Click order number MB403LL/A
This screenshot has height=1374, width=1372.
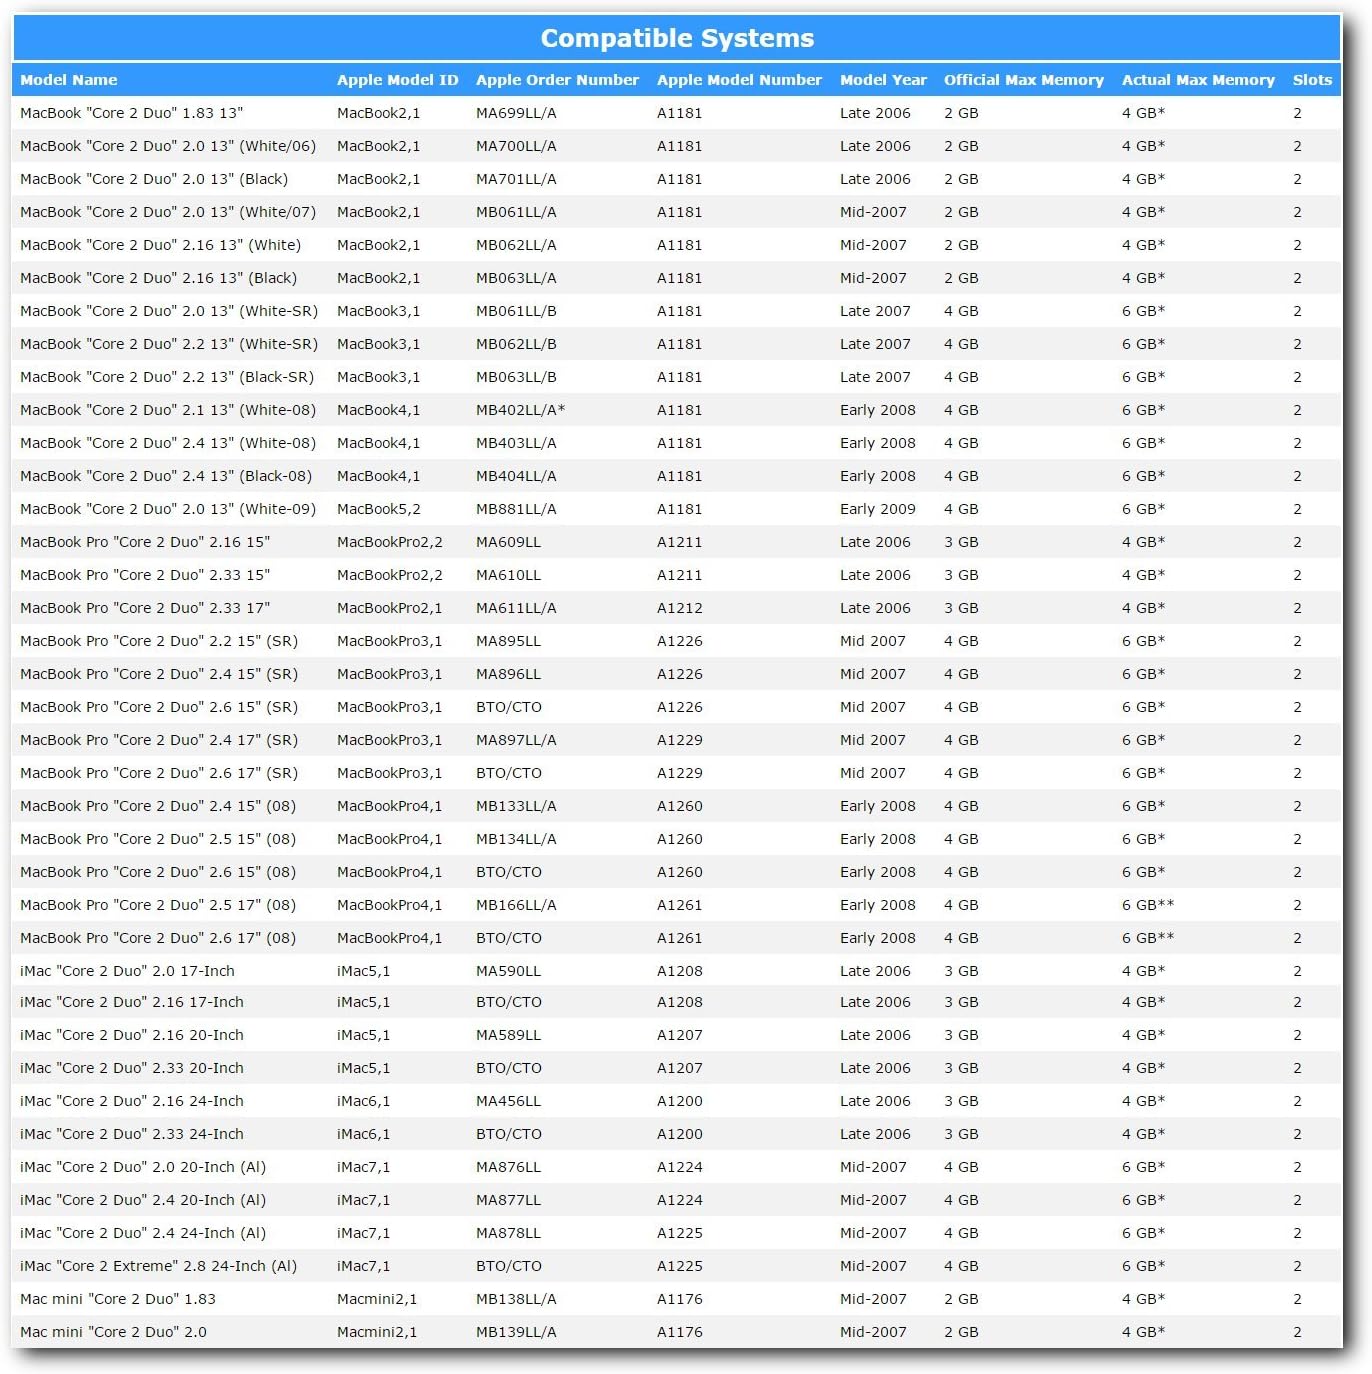[516, 443]
